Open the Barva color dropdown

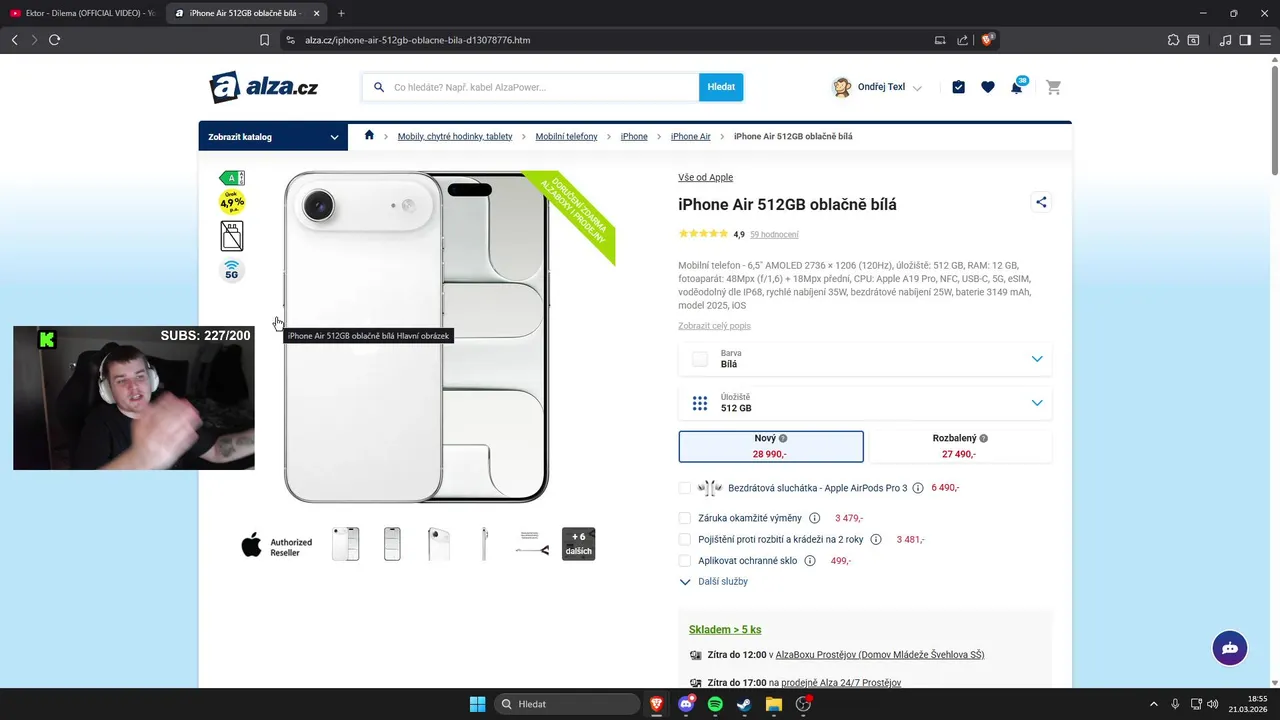pyautogui.click(x=865, y=359)
